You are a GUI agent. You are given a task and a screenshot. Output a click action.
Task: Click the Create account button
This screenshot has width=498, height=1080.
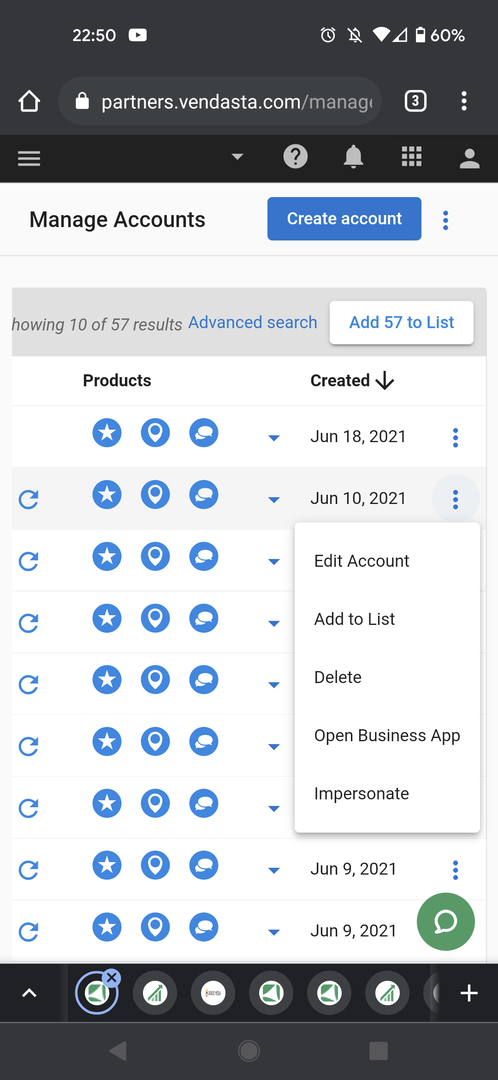click(344, 219)
